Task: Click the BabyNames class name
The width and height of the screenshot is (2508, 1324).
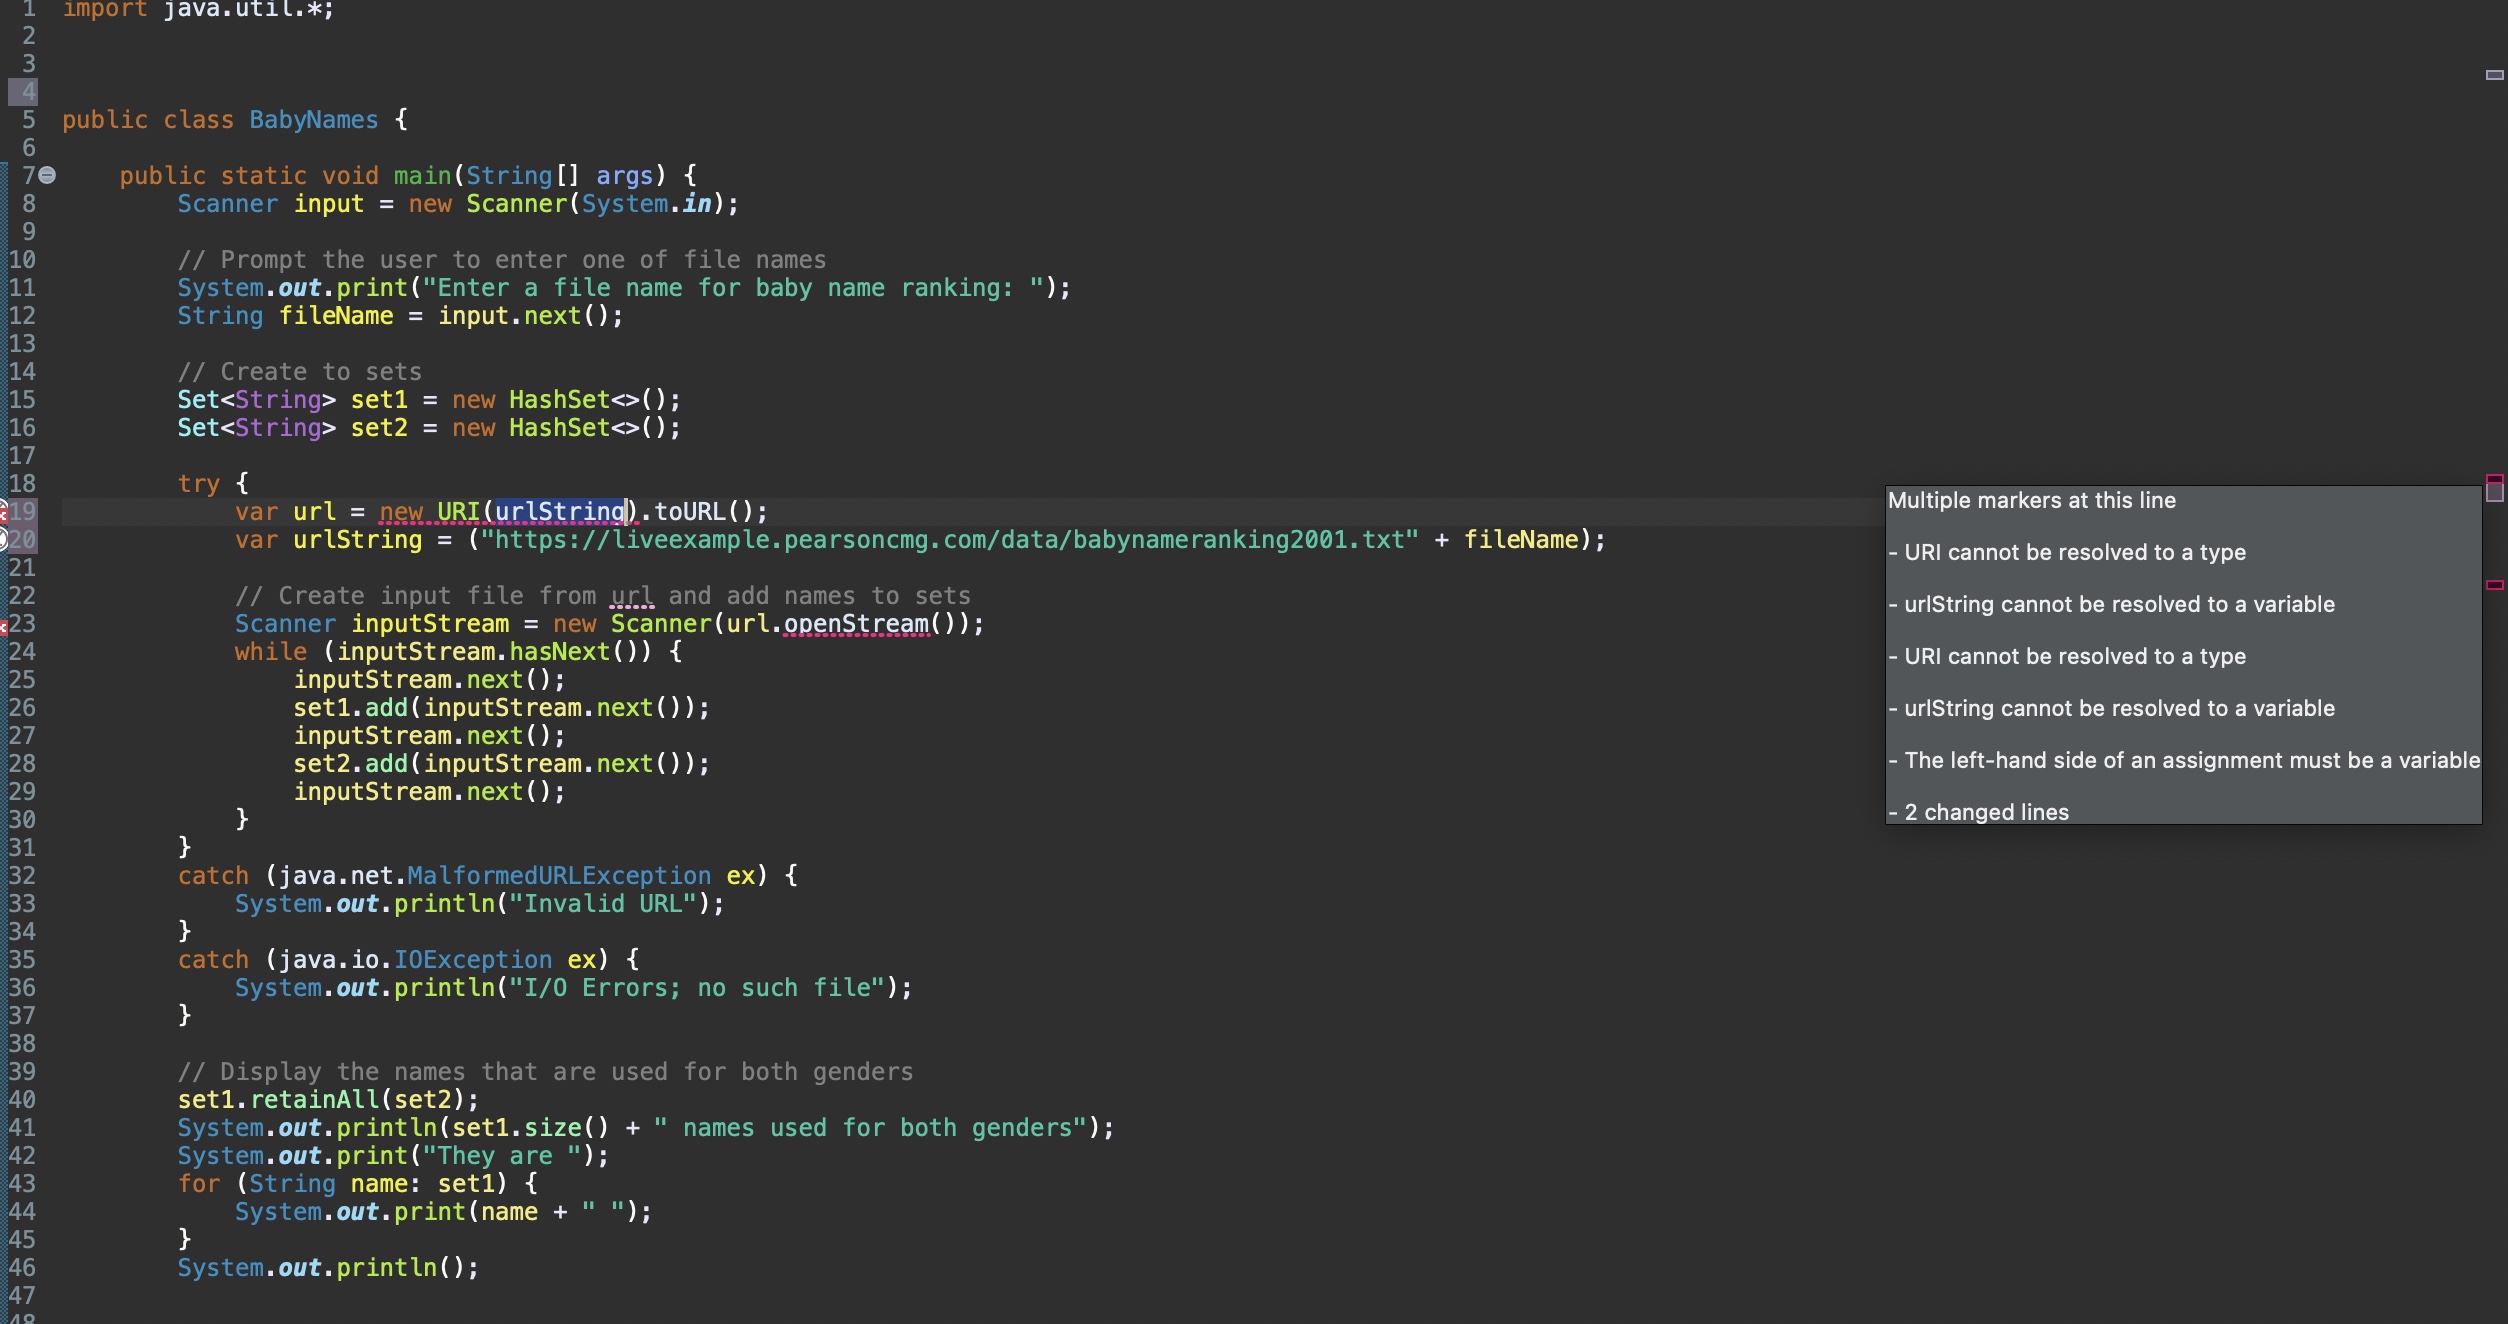Action: (x=313, y=120)
